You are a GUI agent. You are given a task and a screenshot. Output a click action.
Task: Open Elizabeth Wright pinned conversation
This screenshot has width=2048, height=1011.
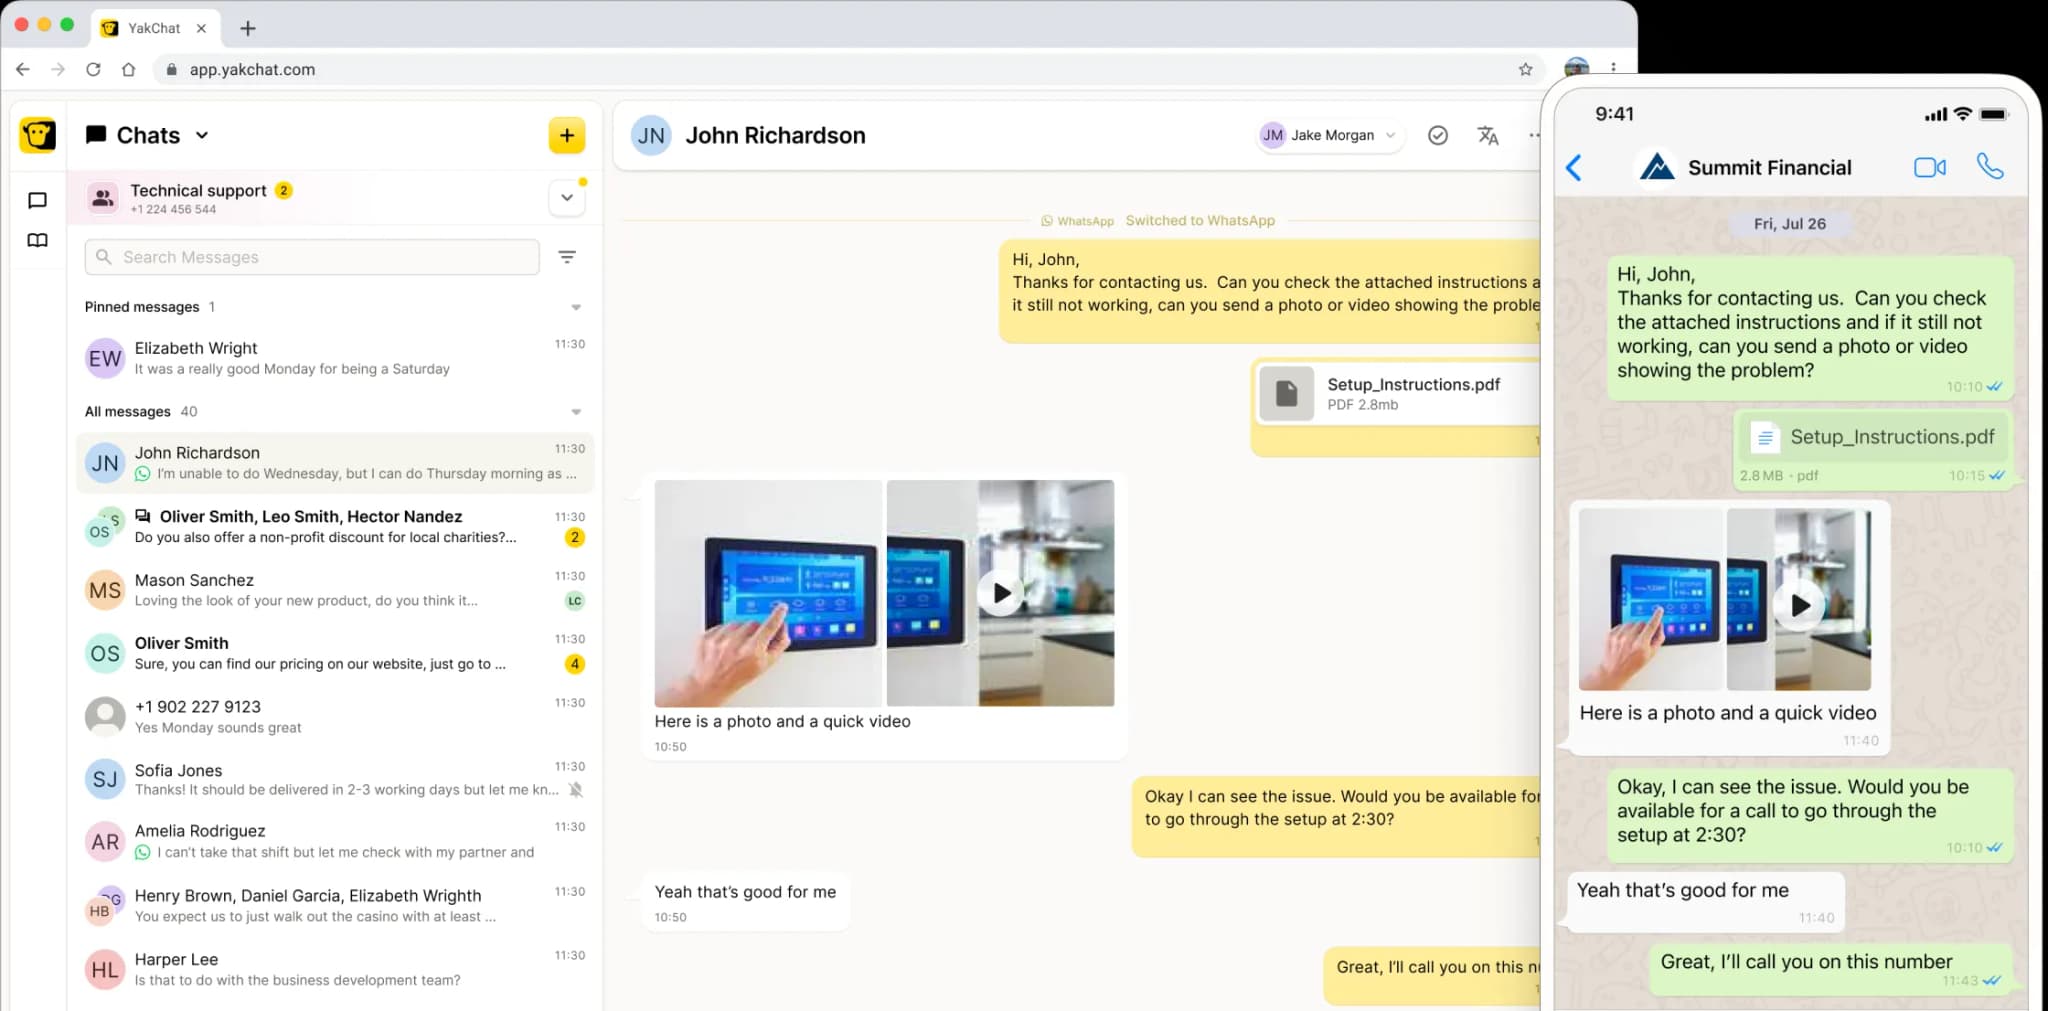click(335, 358)
